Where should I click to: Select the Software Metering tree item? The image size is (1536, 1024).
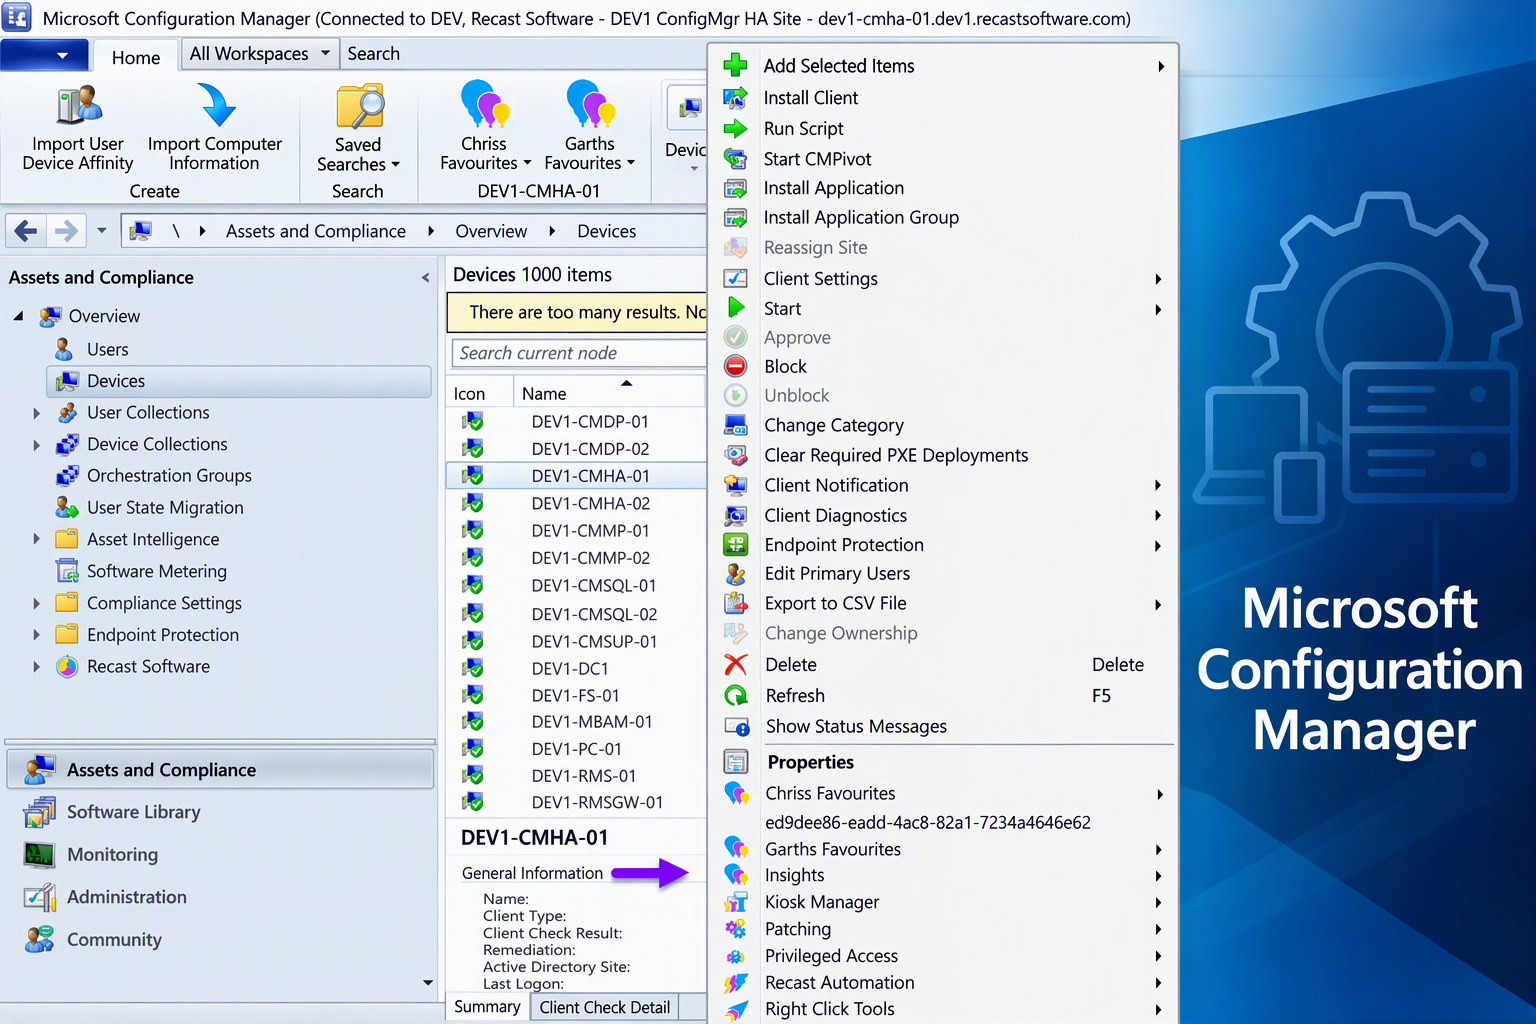tap(157, 571)
